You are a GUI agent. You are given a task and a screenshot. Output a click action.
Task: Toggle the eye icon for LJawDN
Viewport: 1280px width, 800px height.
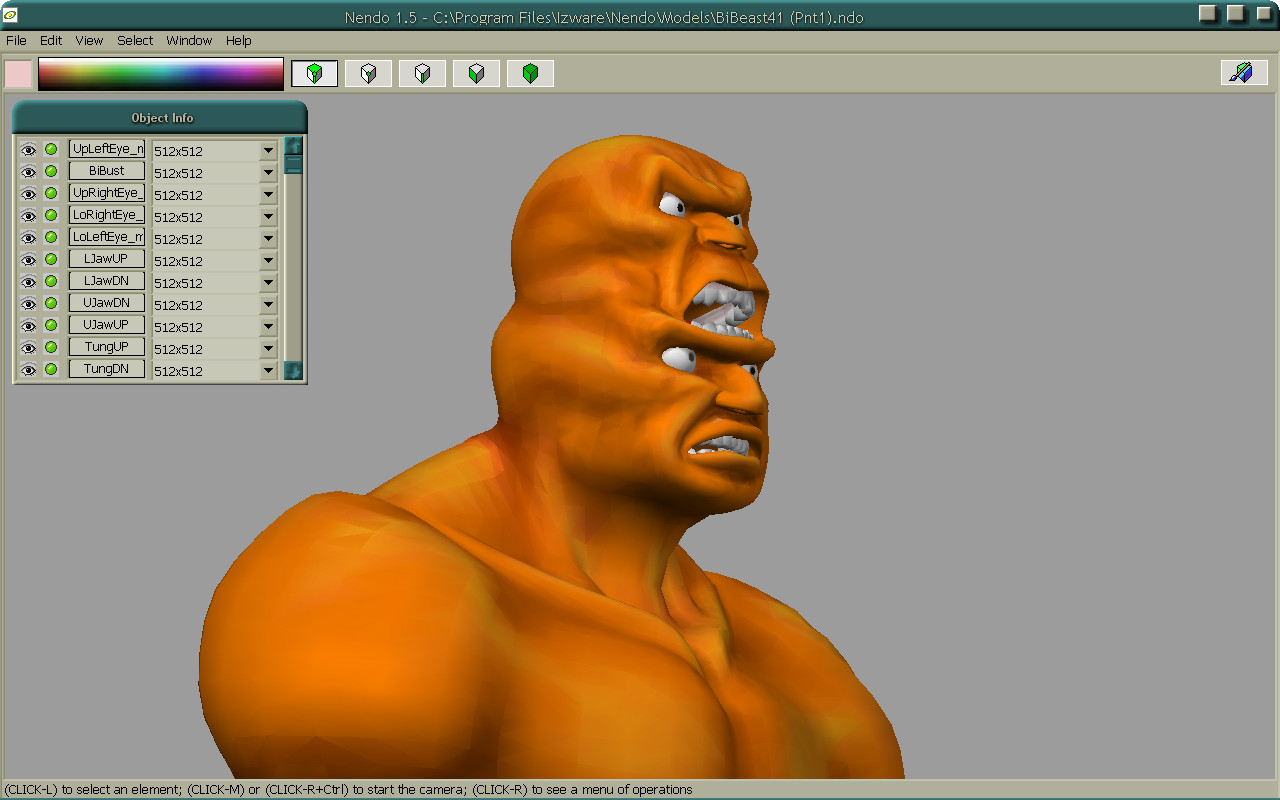[29, 282]
